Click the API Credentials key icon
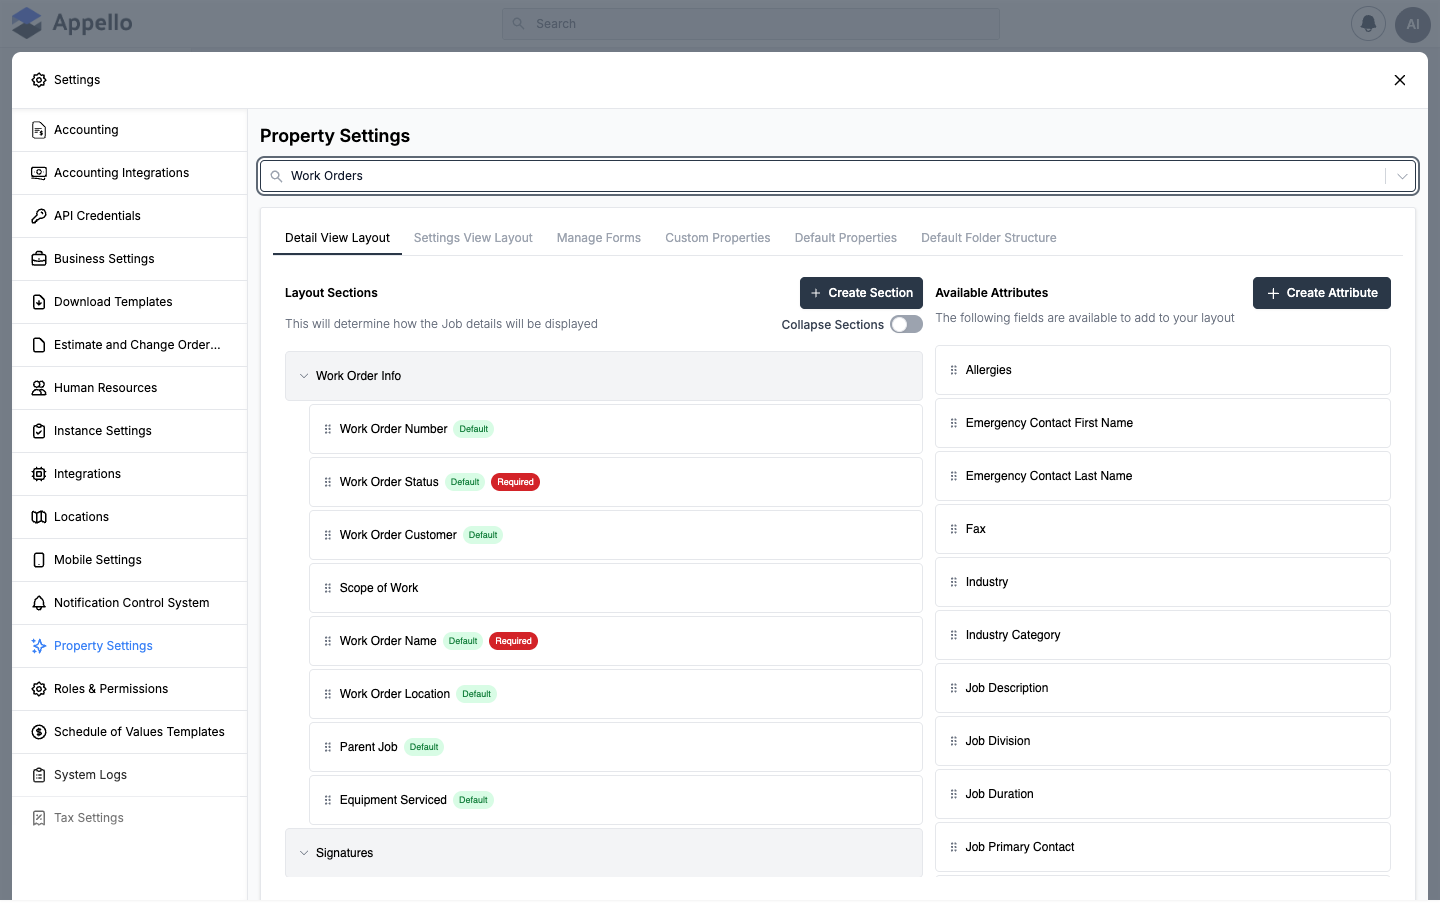Viewport: 1440px width, 918px height. click(39, 216)
